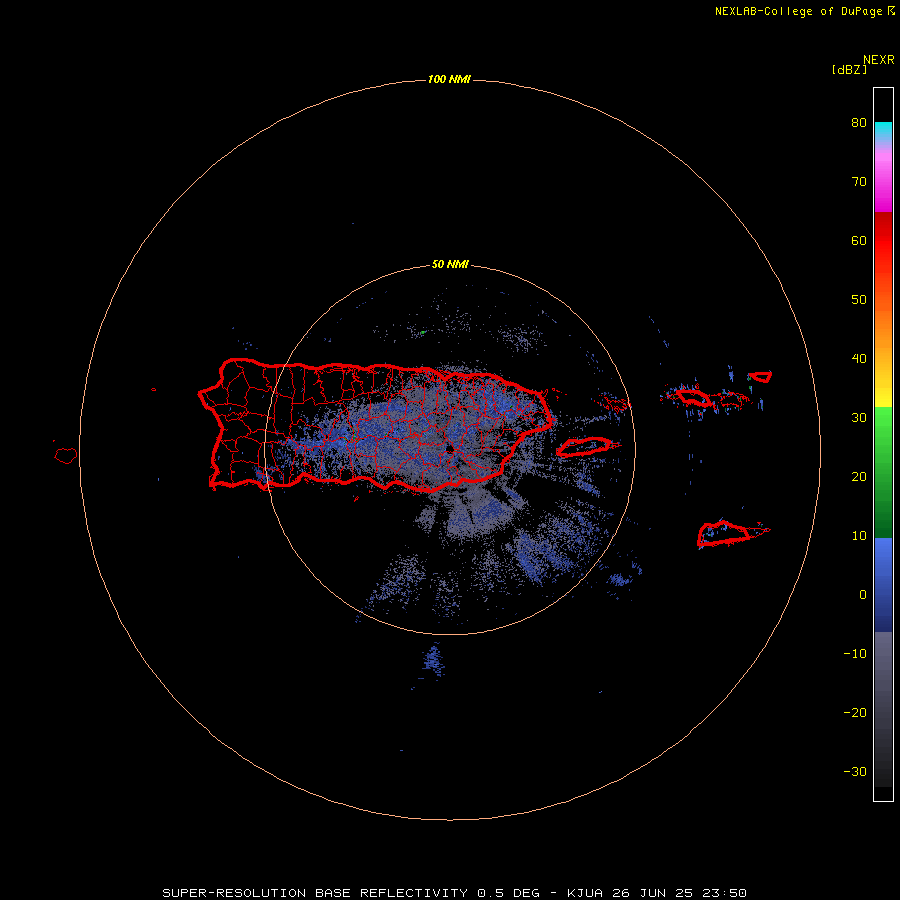Select the 0 tick label on the scale

coord(863,595)
